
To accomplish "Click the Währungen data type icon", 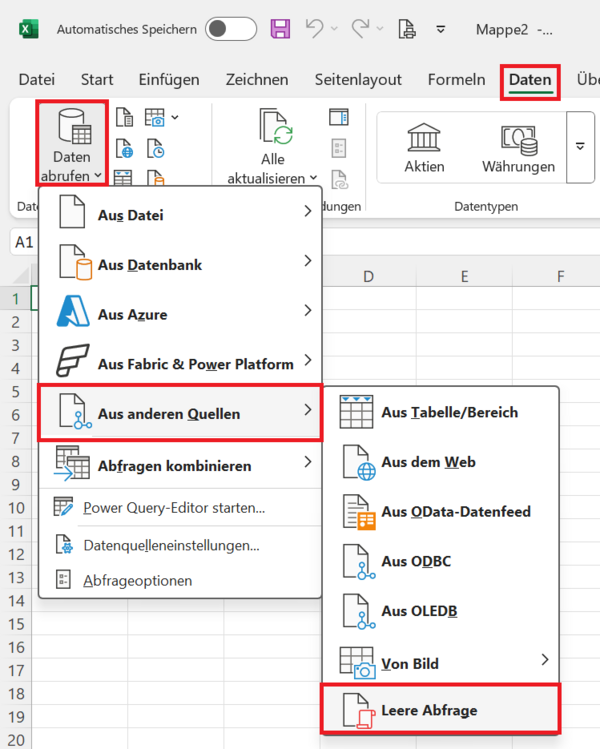I will pos(517,139).
